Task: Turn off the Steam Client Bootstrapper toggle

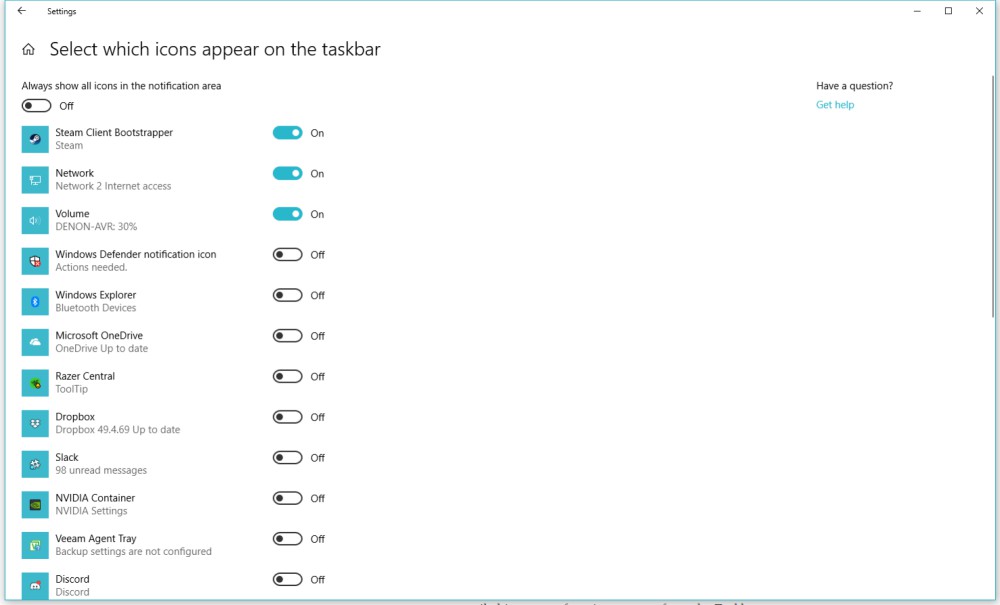Action: [x=288, y=133]
